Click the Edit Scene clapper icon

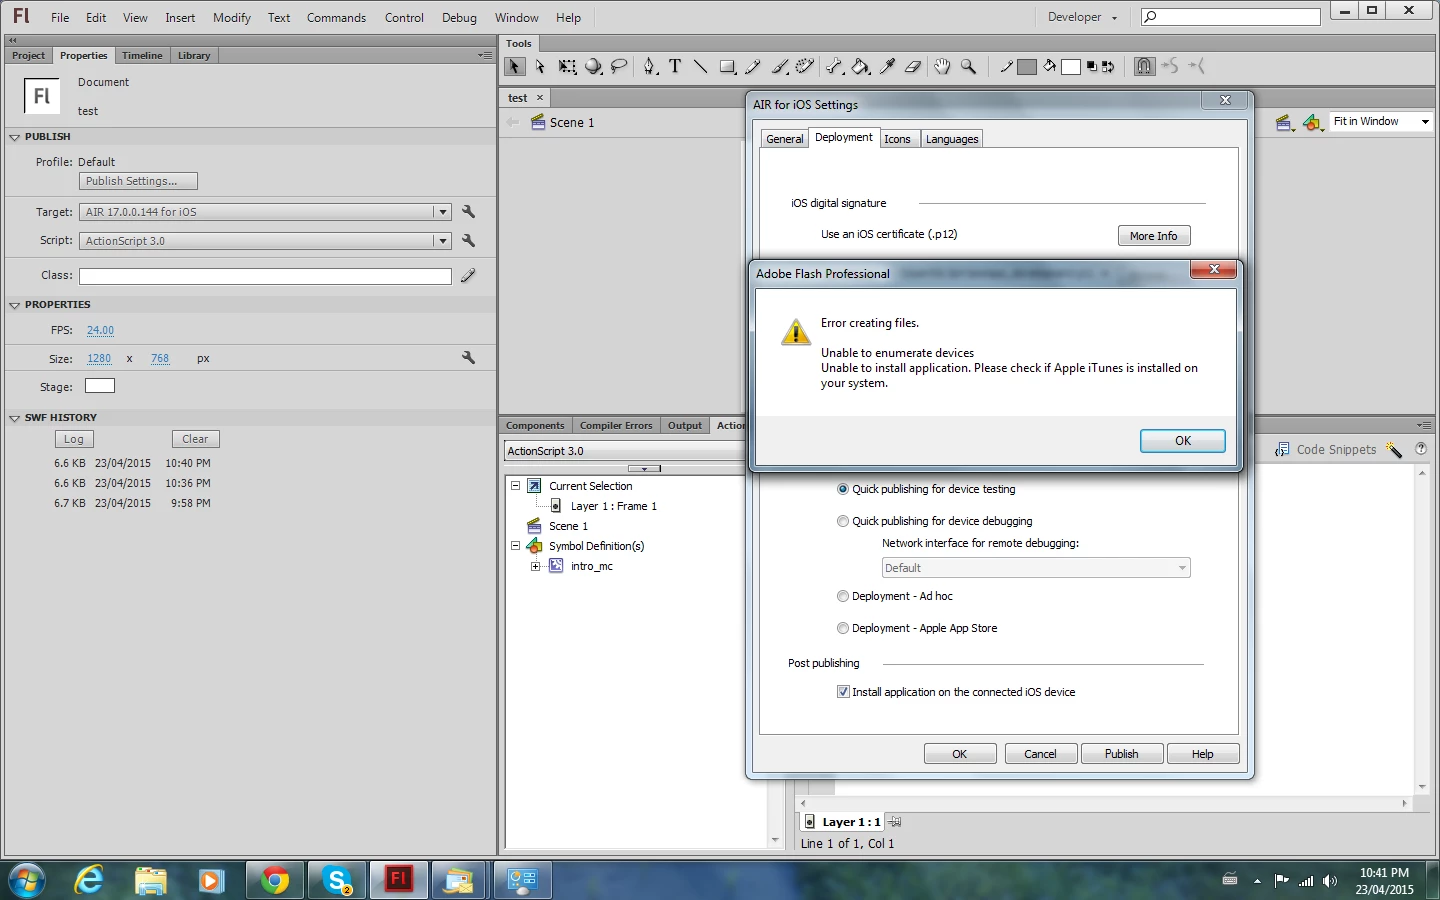1285,122
